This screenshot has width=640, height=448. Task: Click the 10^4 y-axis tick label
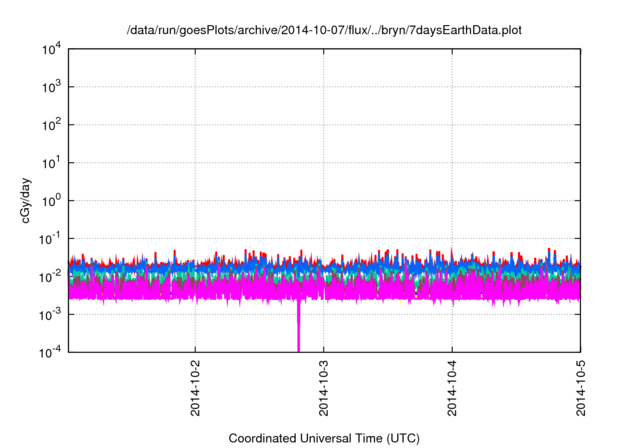point(52,50)
